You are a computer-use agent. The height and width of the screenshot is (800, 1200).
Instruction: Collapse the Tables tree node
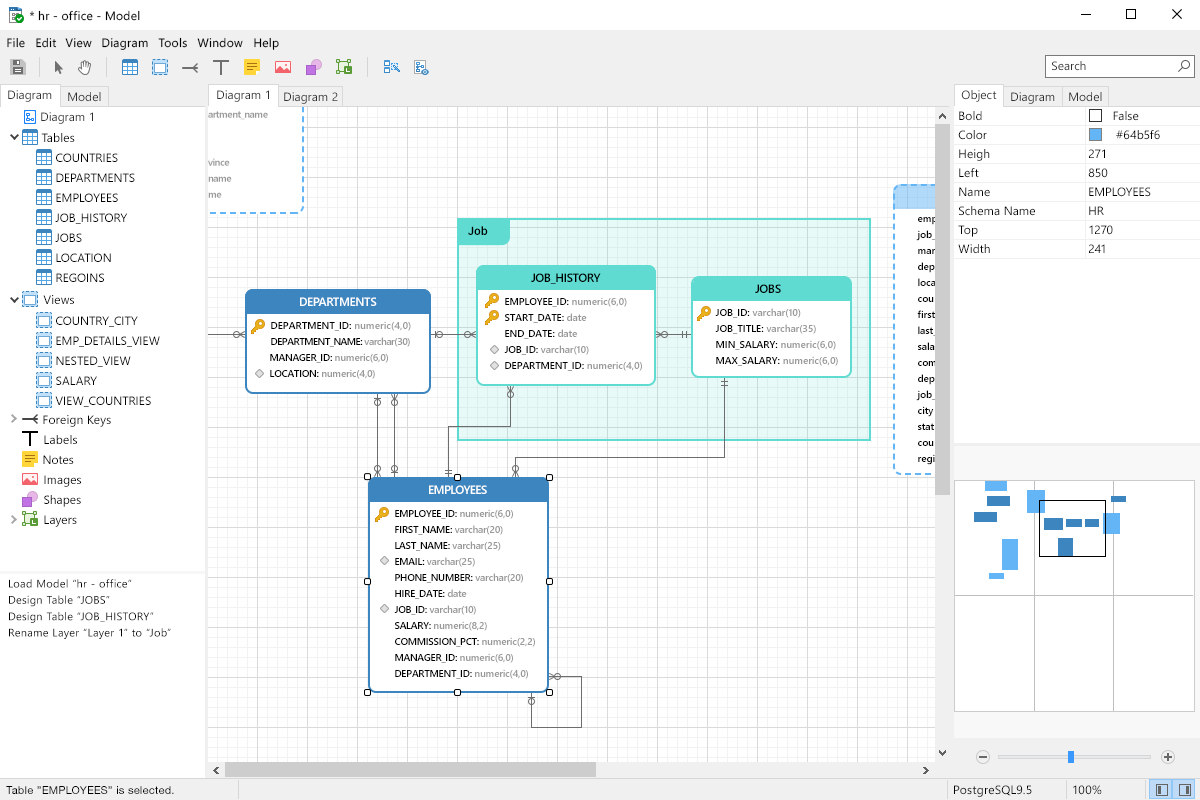pos(13,137)
